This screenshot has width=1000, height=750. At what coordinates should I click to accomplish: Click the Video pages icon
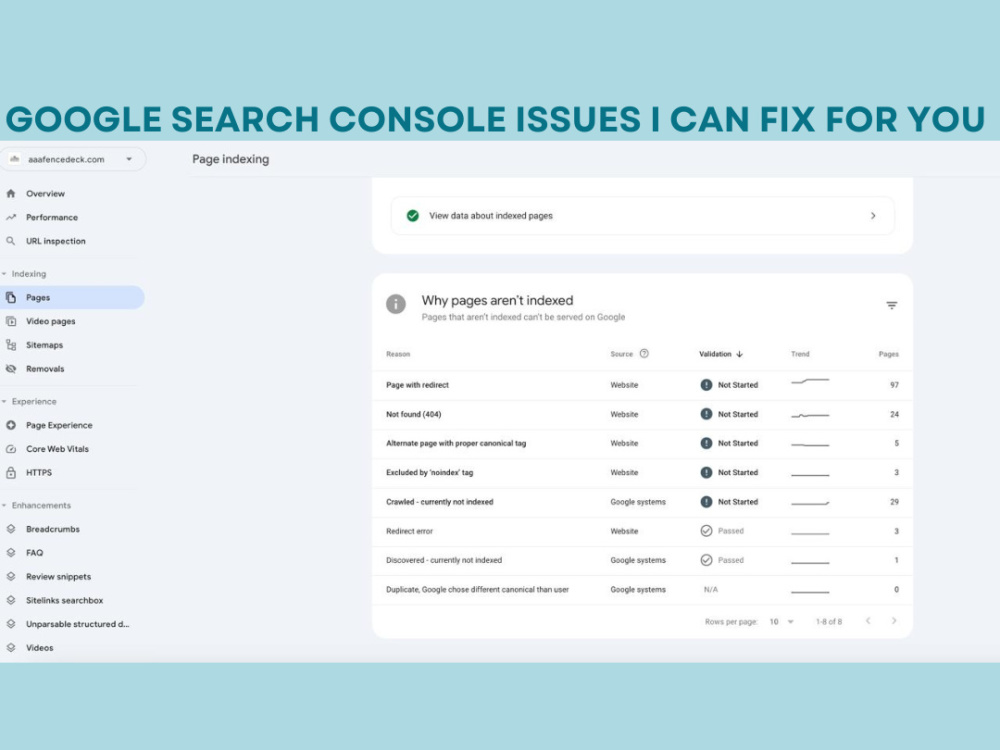pyautogui.click(x=11, y=321)
